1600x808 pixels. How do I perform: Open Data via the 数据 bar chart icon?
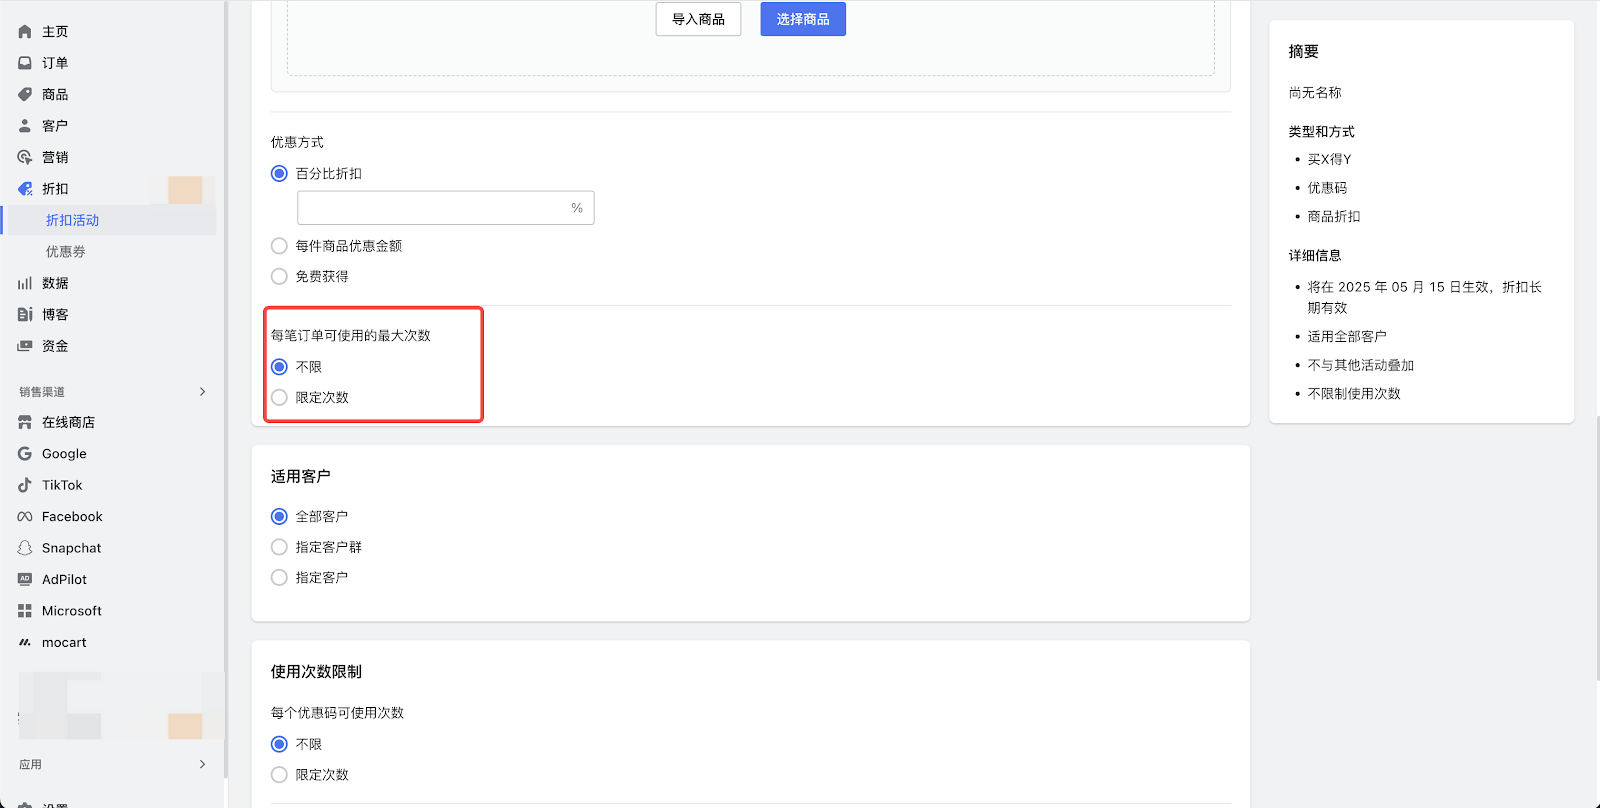tap(25, 284)
